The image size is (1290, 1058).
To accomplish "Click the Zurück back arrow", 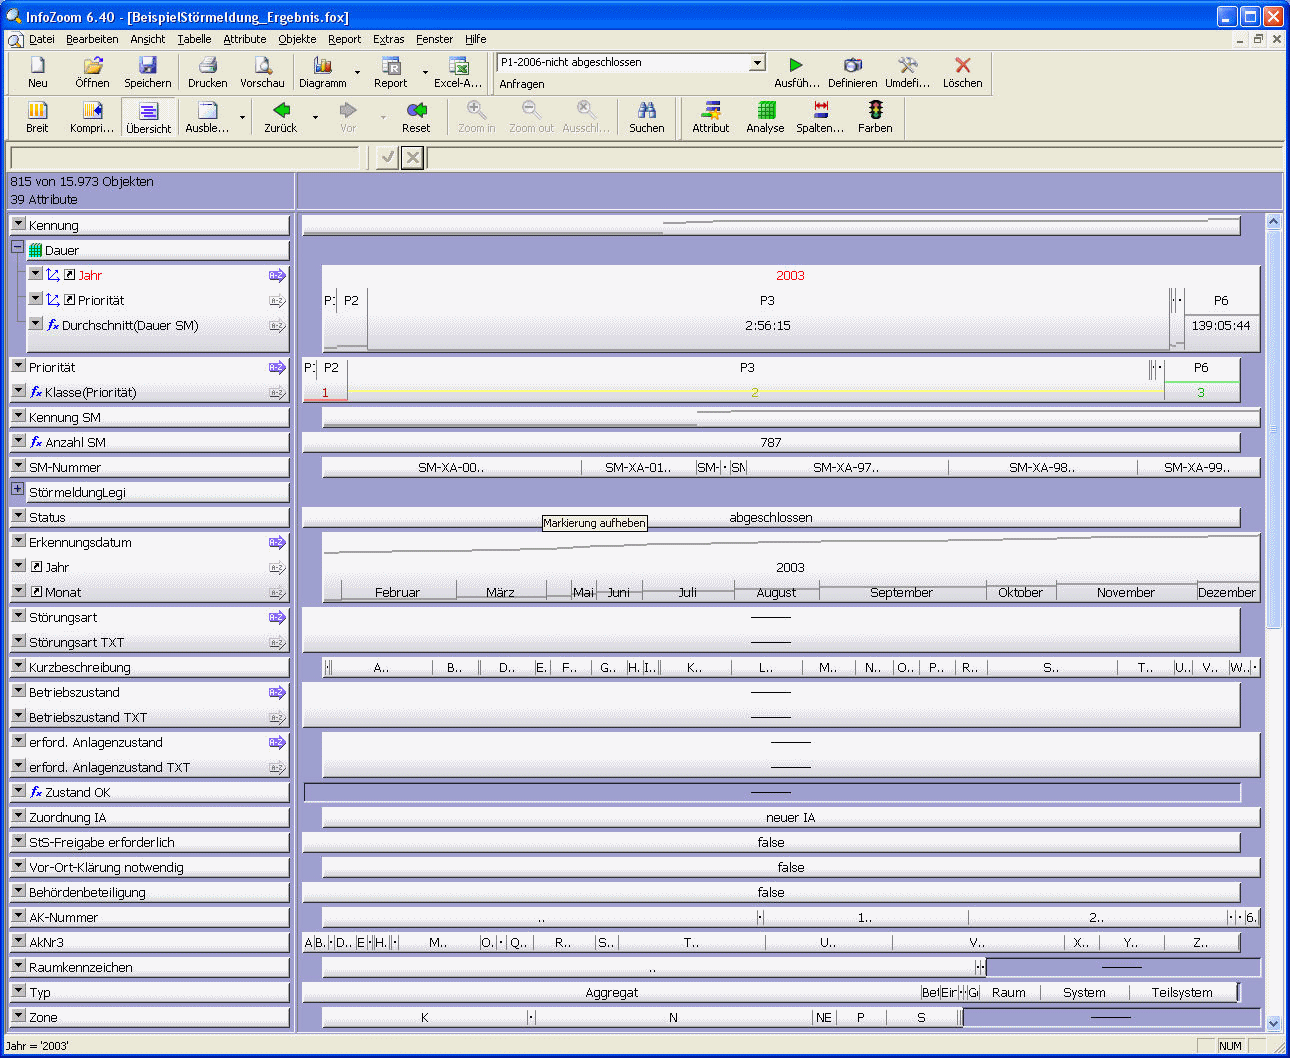I will click(x=281, y=111).
